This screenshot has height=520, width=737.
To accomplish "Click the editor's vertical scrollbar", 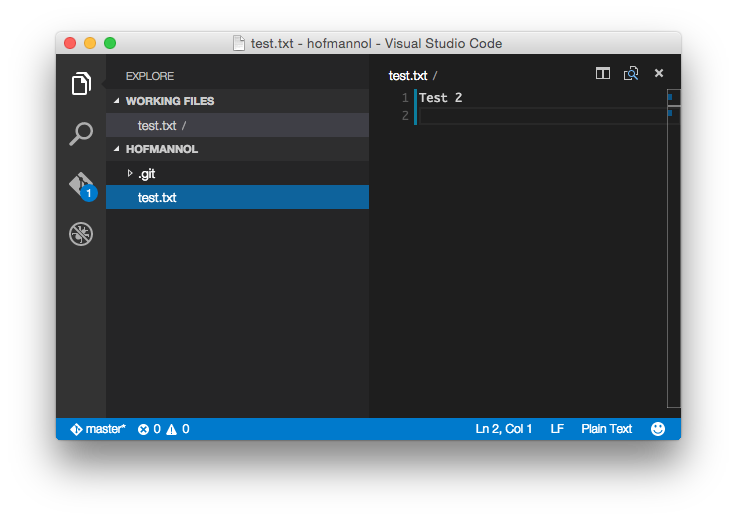I will (673, 250).
